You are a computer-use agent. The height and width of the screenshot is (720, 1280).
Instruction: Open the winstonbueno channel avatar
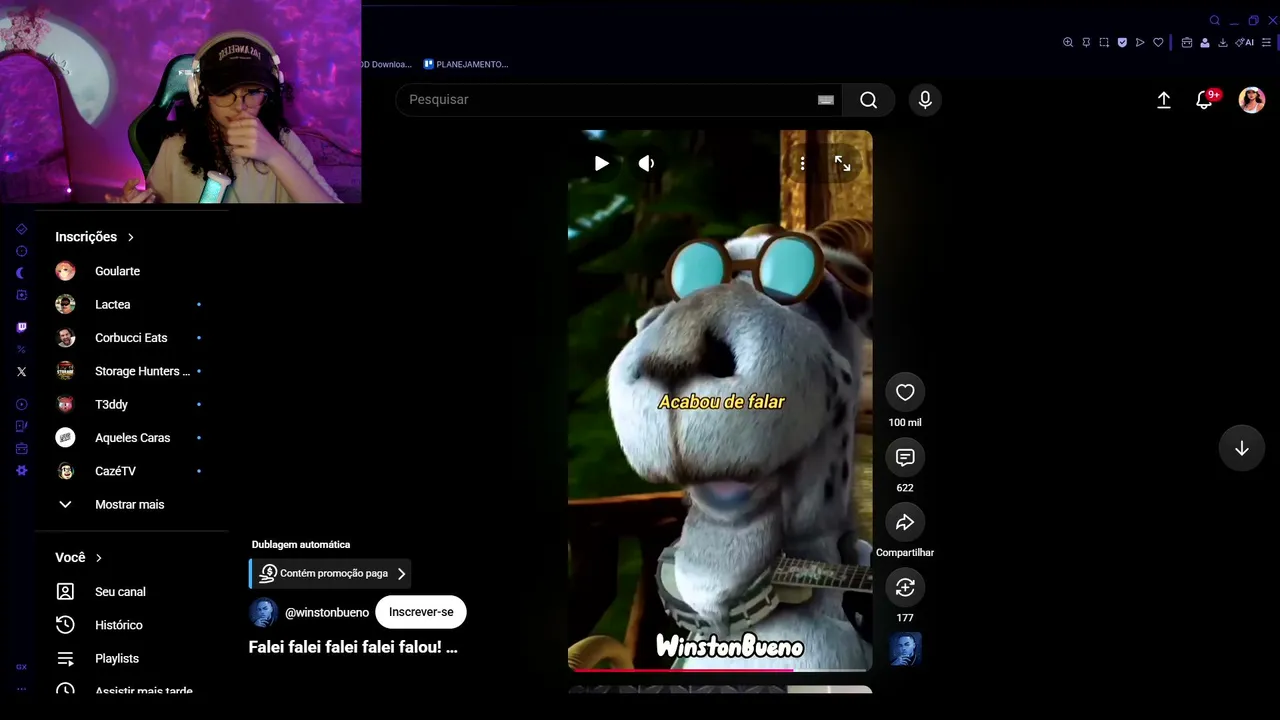coord(263,612)
